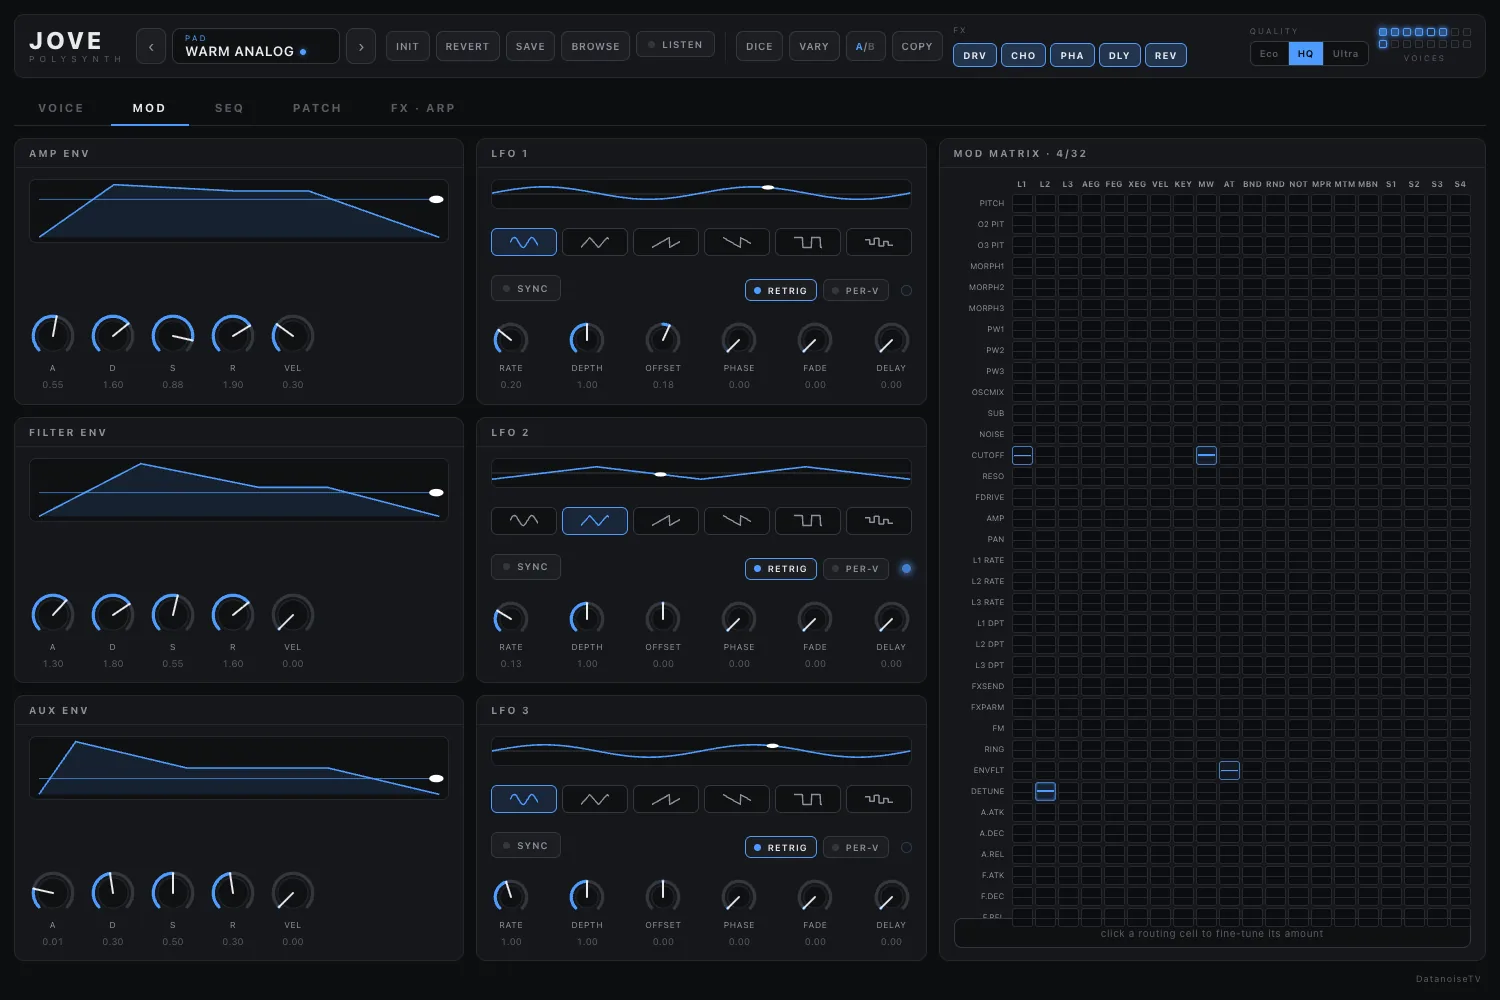This screenshot has width=1500, height=1000.
Task: Select sine waveform for LFO 3
Action: [524, 799]
